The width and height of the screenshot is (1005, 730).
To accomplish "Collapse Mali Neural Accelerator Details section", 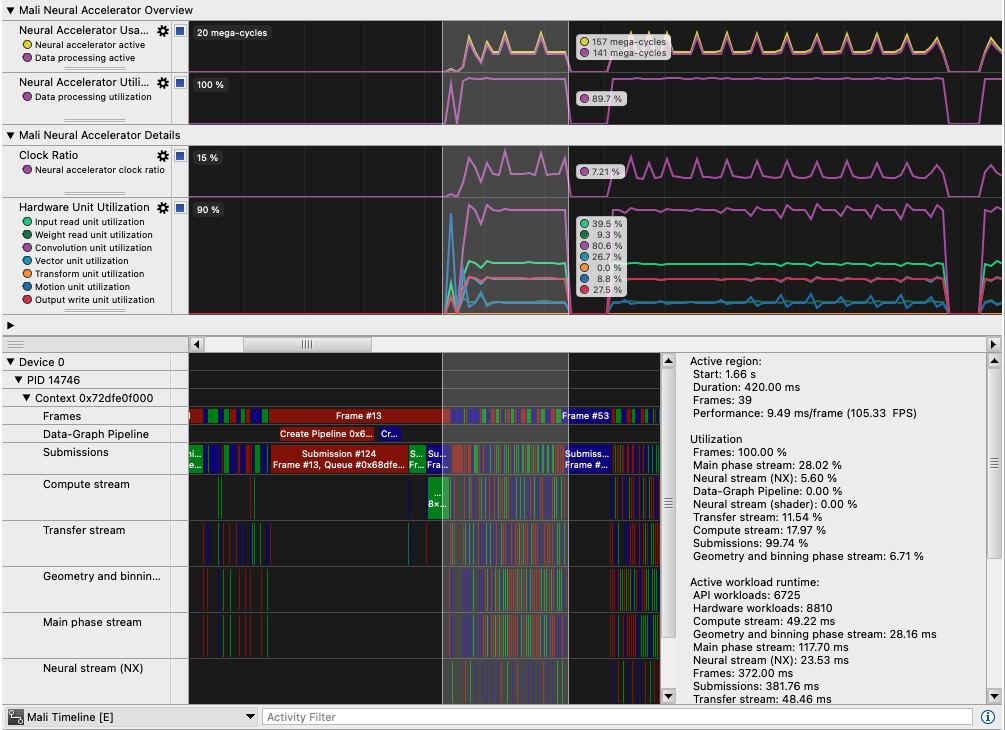I will point(10,135).
